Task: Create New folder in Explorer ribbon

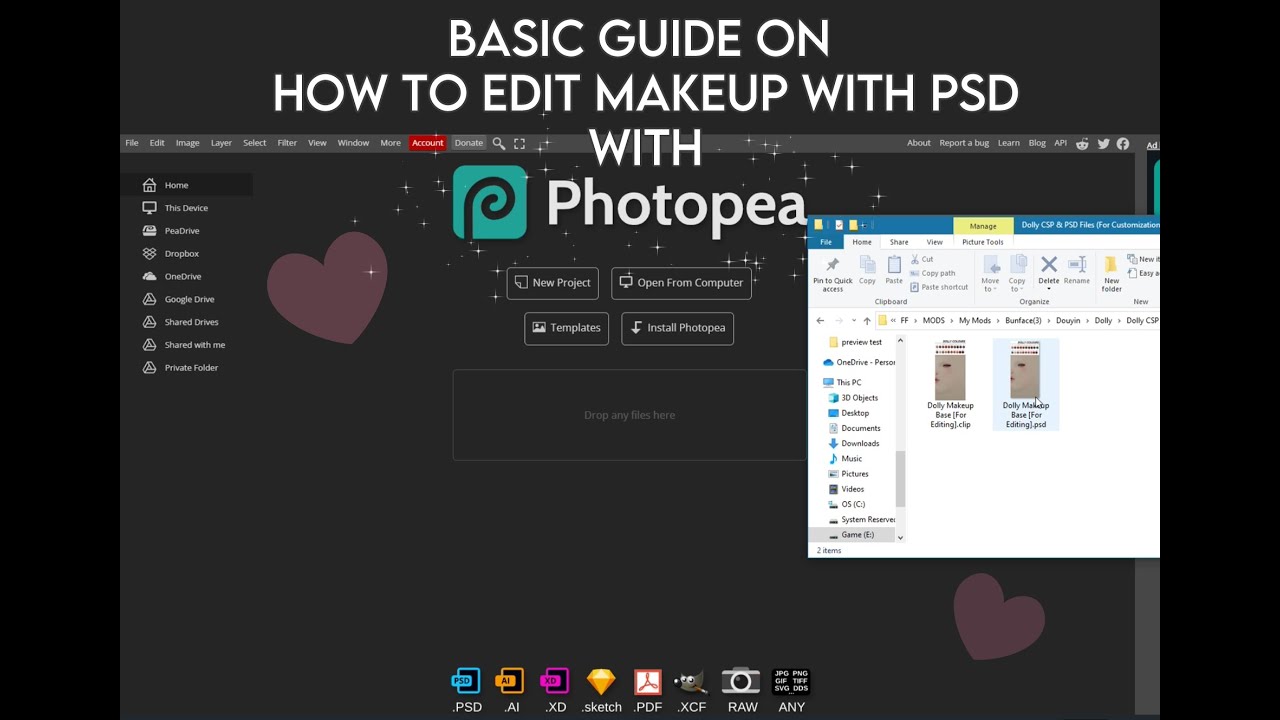Action: pos(1112,274)
